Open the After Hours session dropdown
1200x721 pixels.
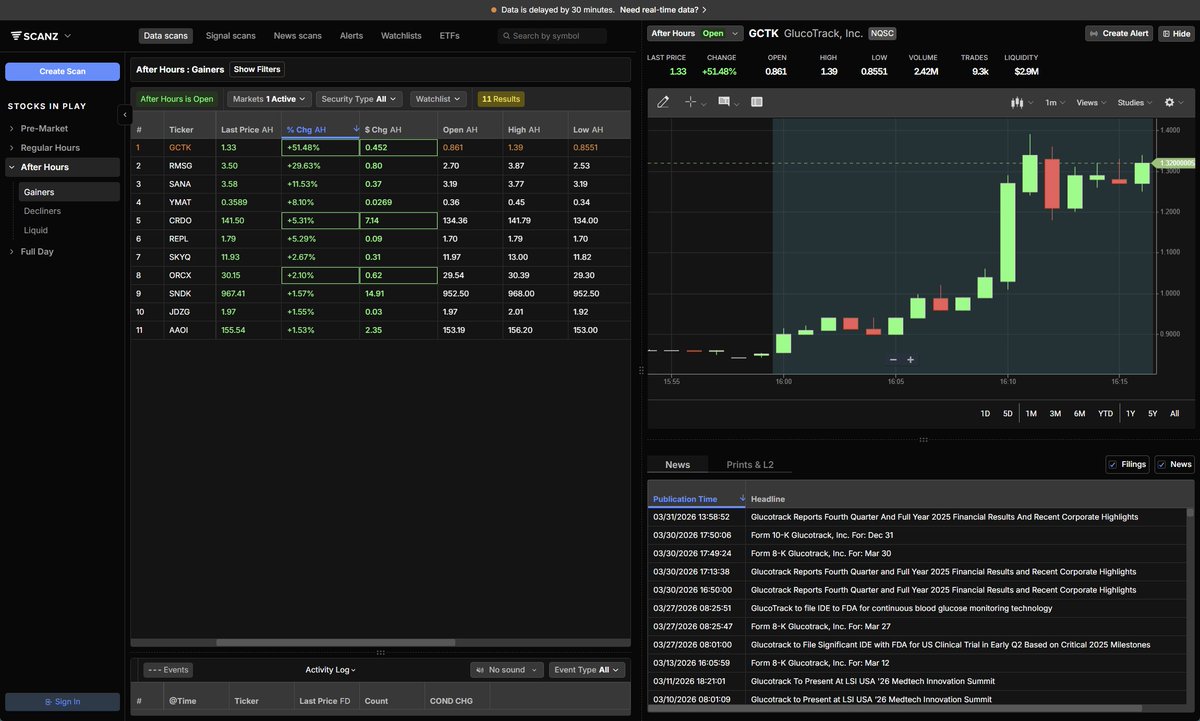tap(695, 33)
